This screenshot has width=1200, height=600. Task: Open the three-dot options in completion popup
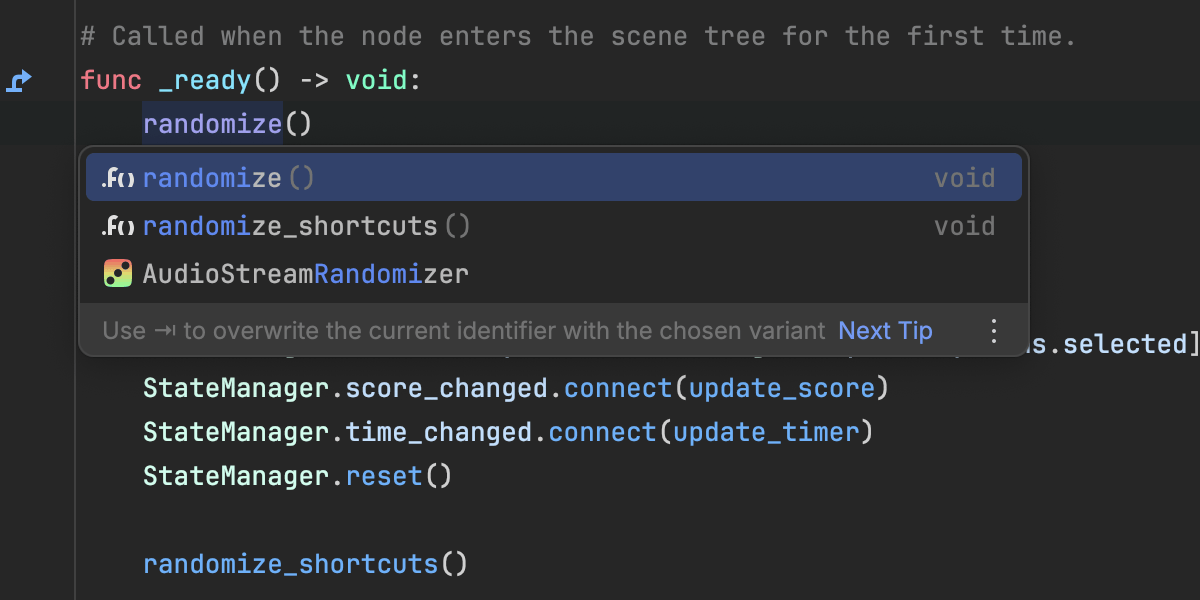tap(993, 330)
